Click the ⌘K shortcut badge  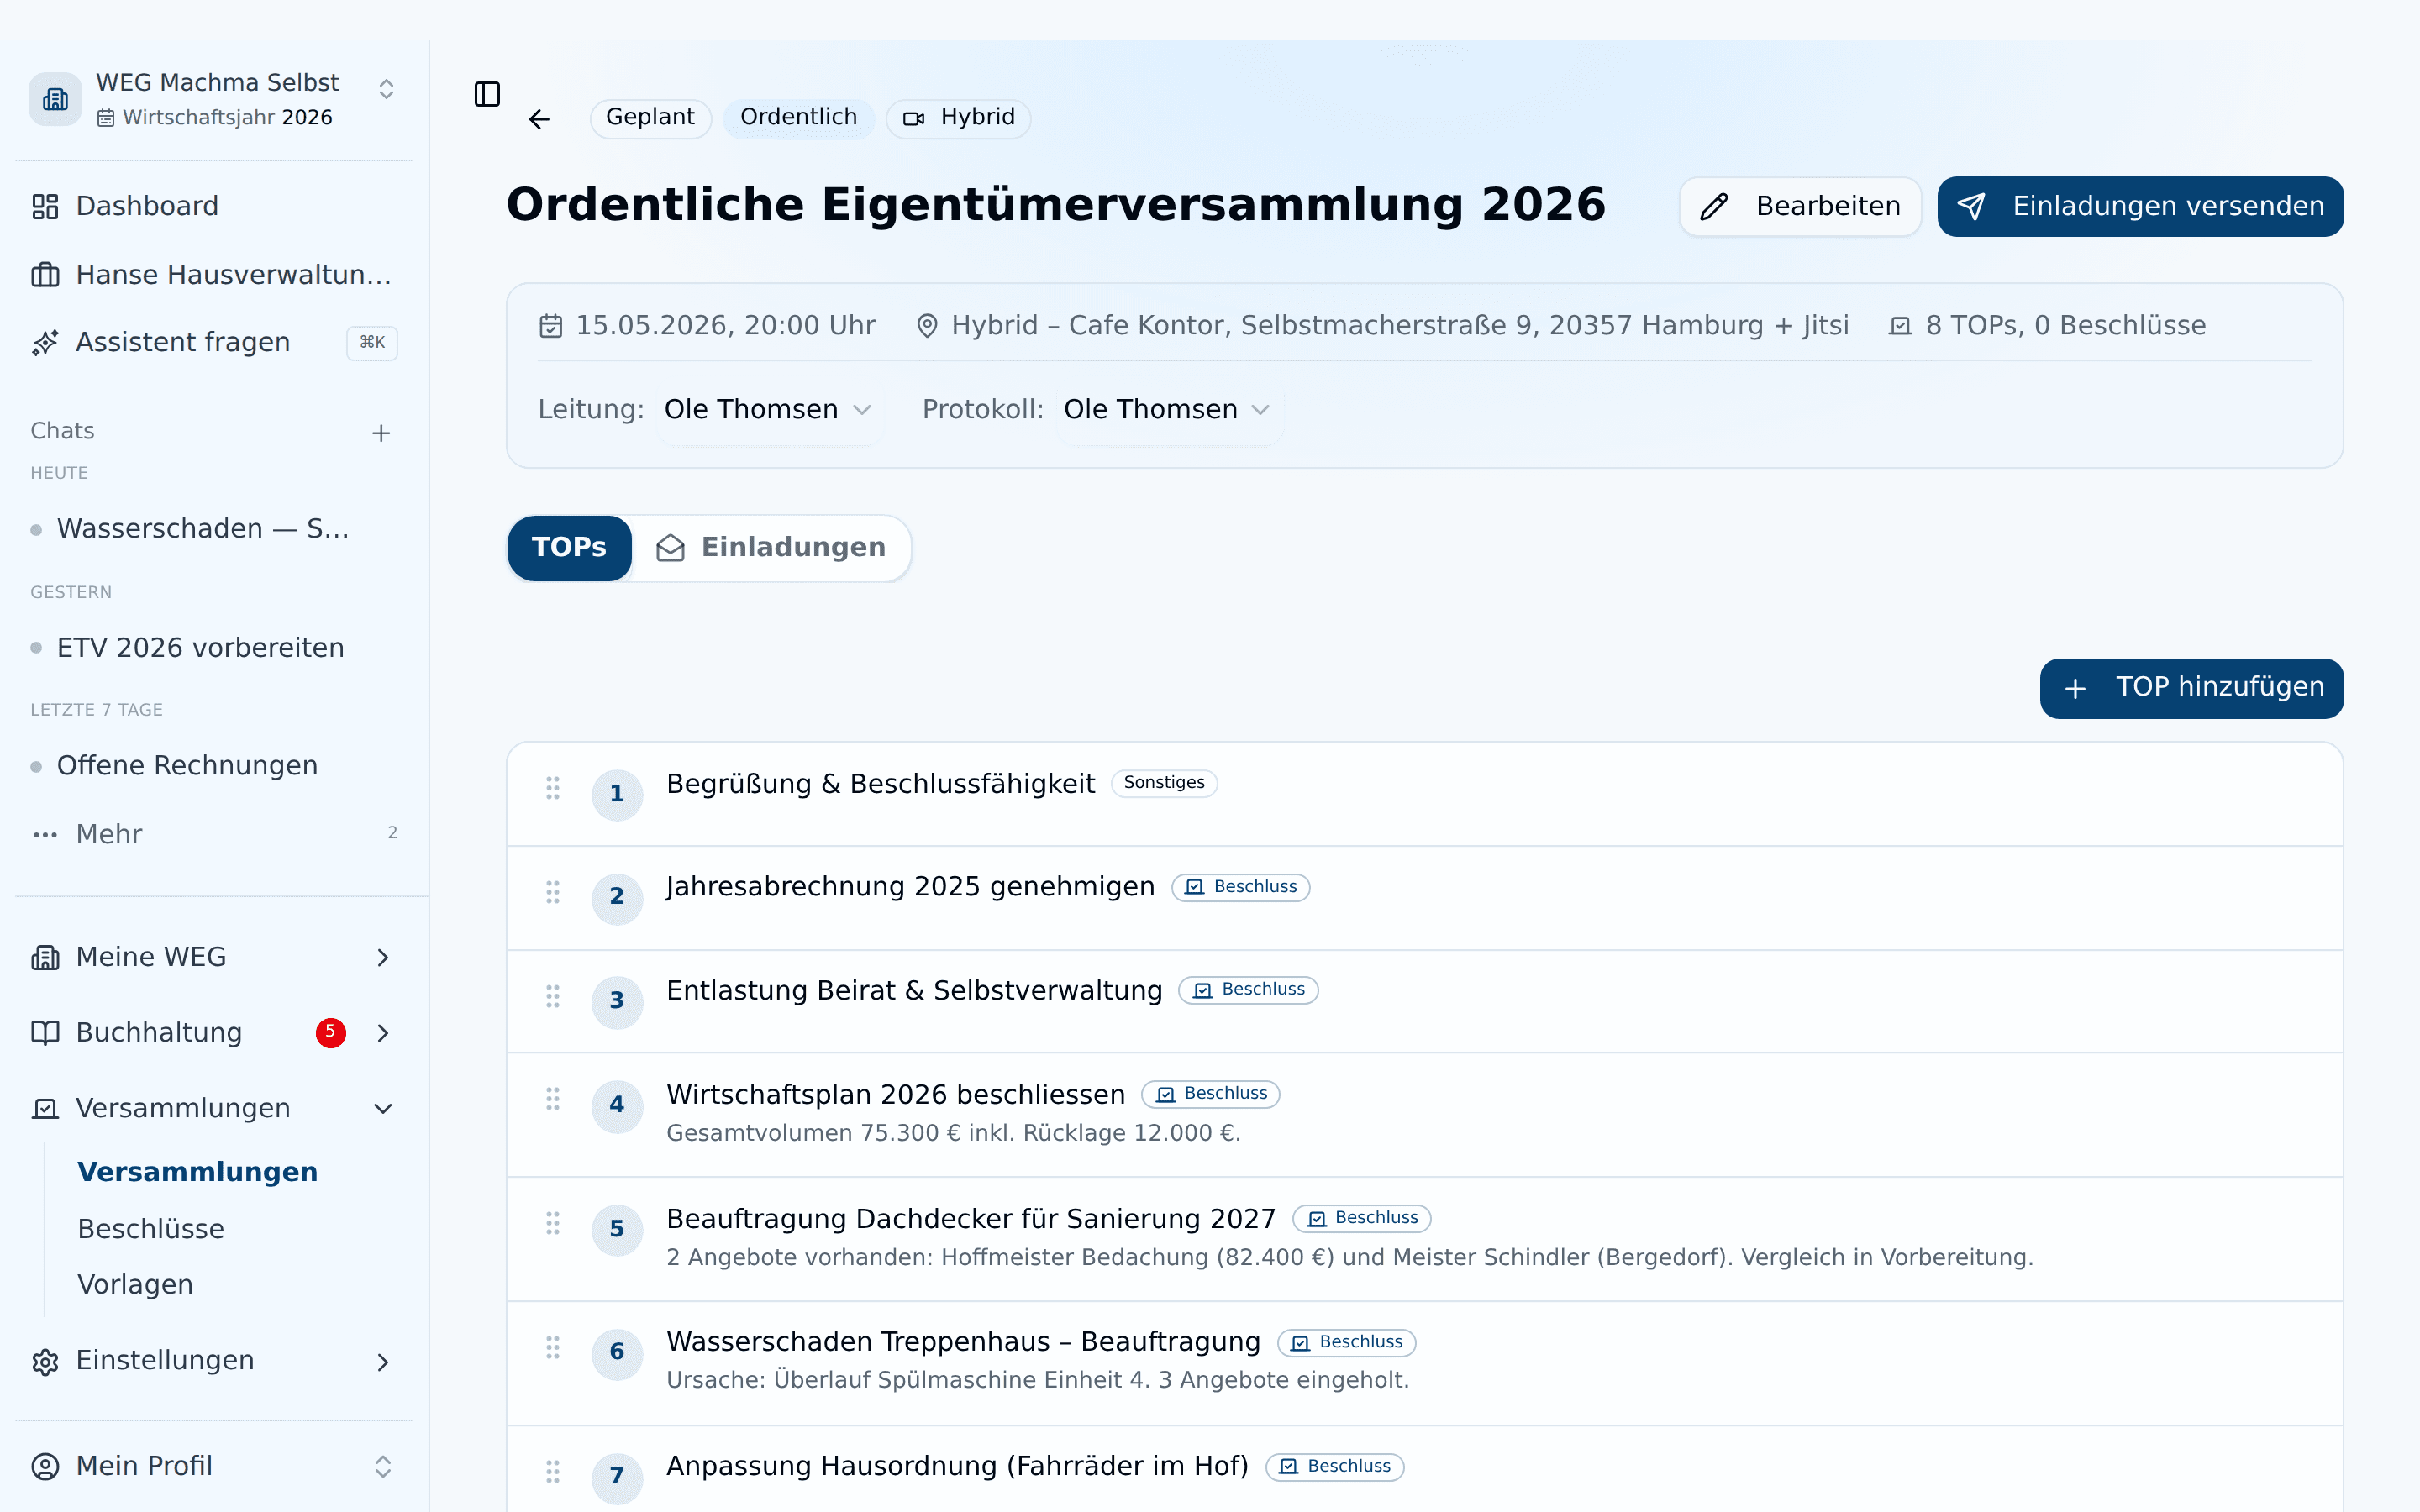click(372, 343)
